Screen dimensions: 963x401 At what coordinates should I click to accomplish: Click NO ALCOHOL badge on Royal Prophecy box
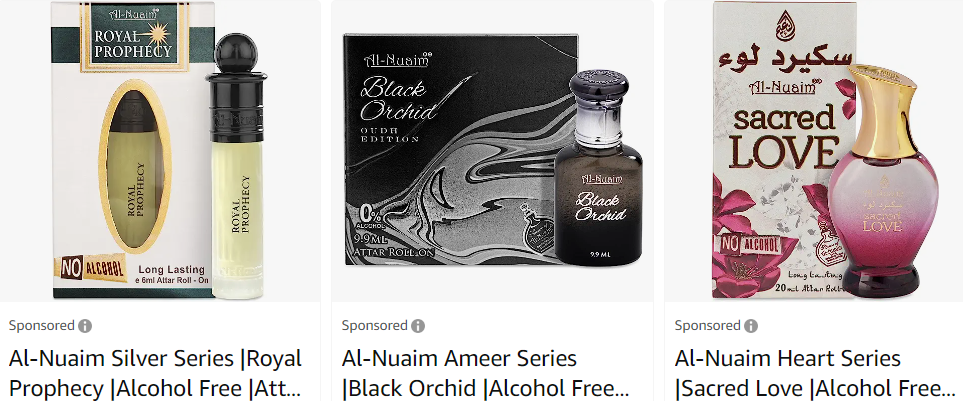pos(93,268)
